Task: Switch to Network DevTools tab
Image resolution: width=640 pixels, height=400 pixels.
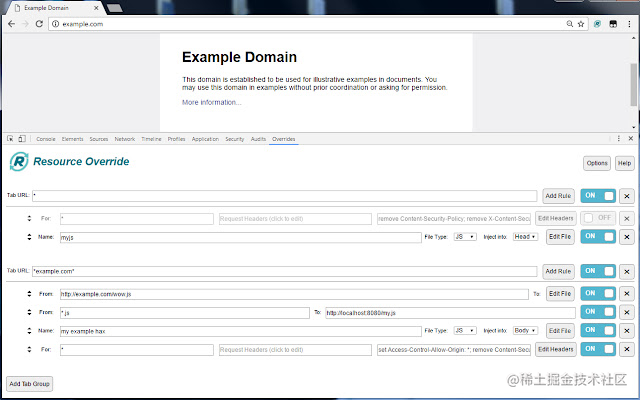Action: coord(124,139)
